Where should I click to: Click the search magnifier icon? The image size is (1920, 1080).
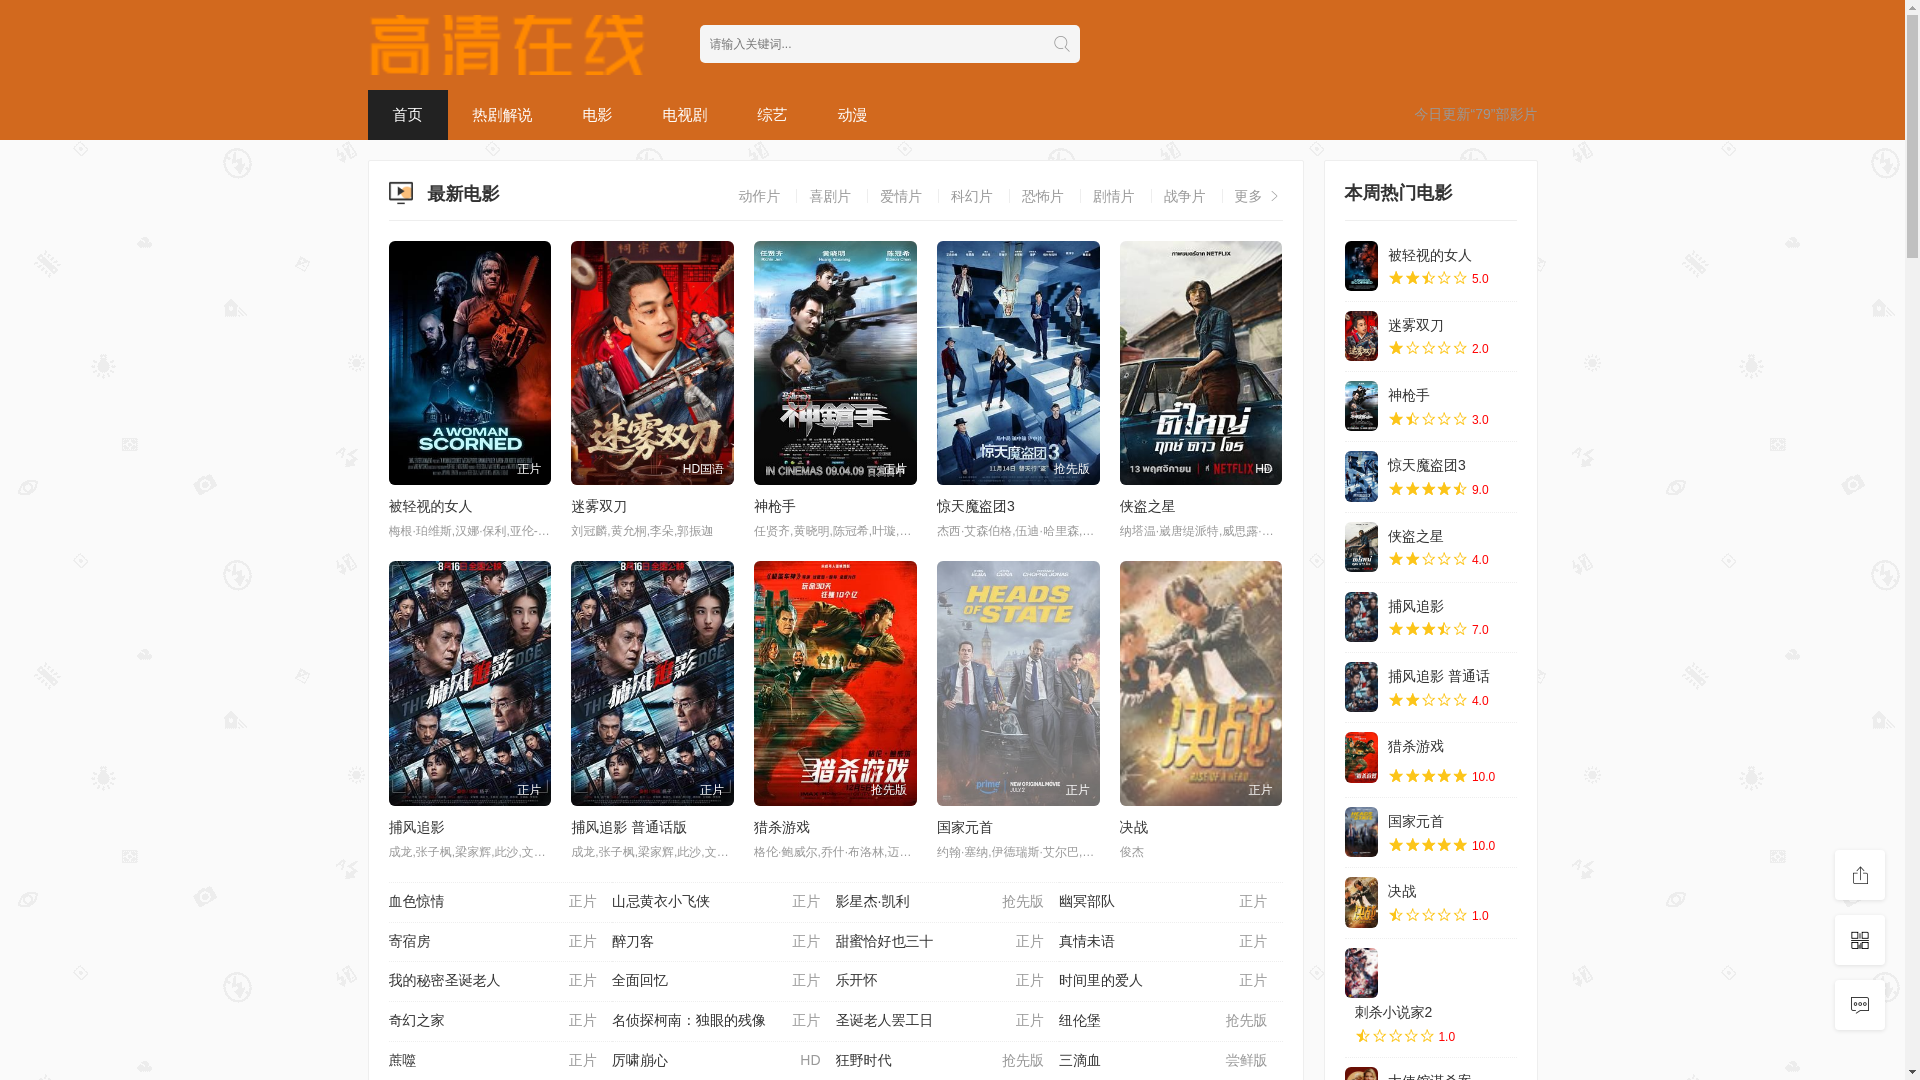(1061, 44)
